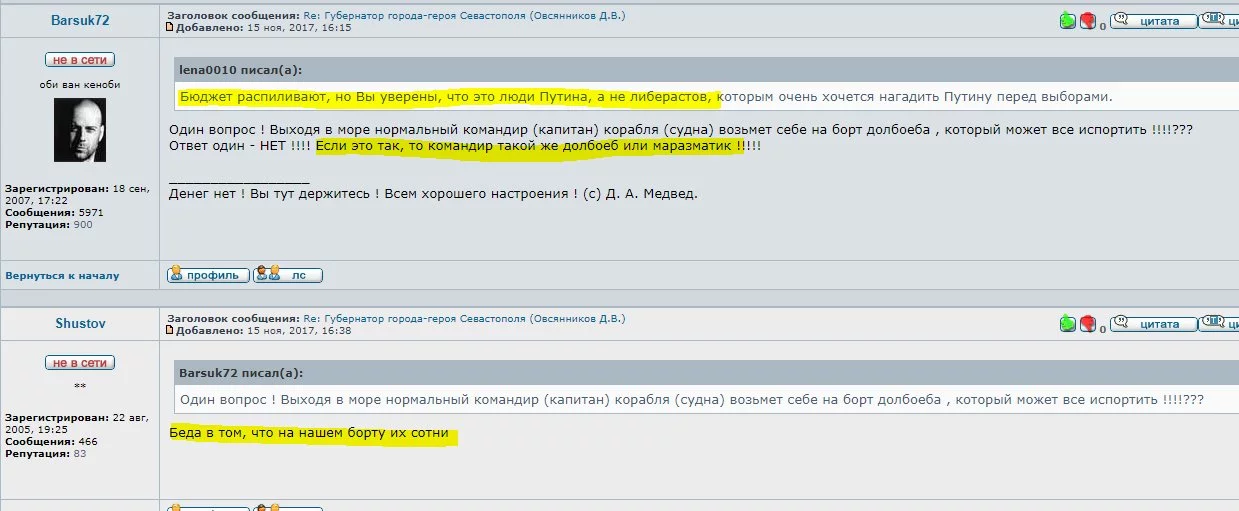Quote selected text of Shustov's post
Image resolution: width=1239 pixels, height=511 pixels.
1219,323
